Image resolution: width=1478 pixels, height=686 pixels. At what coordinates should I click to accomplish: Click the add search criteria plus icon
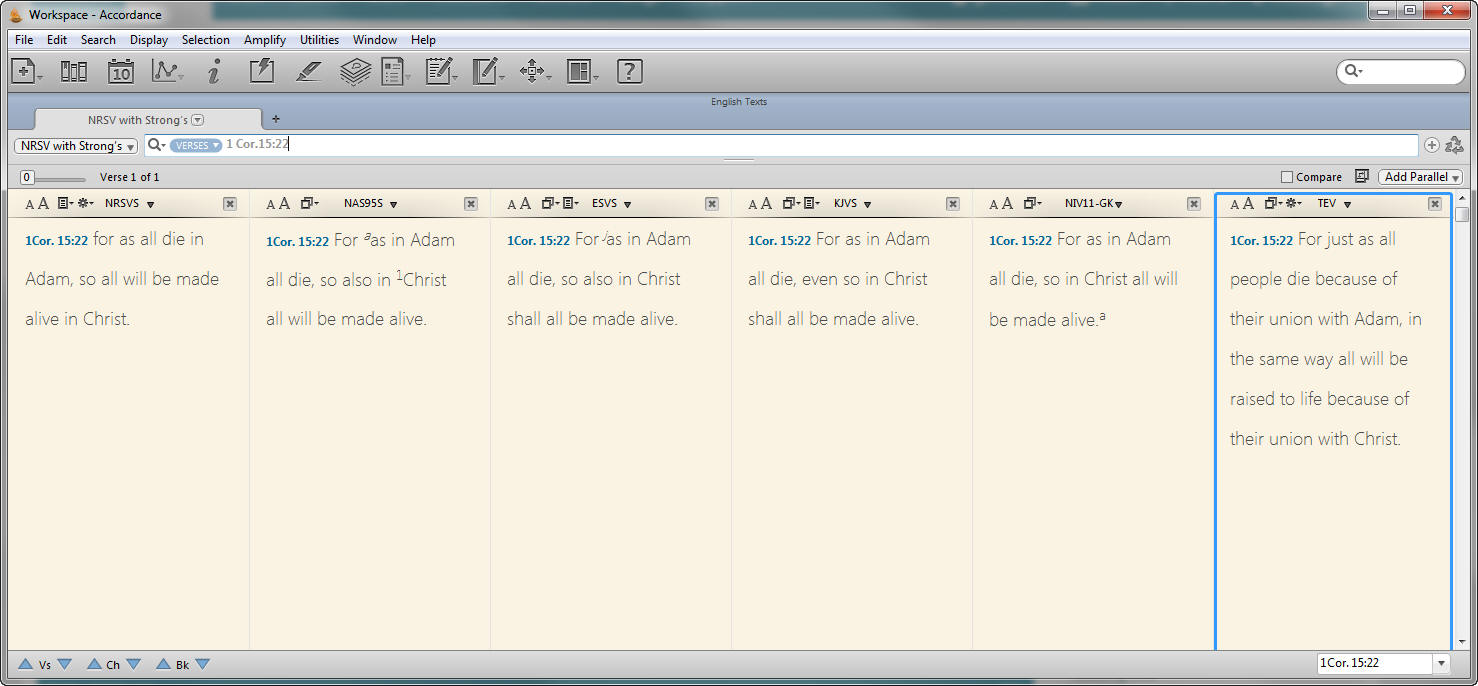click(x=1431, y=145)
